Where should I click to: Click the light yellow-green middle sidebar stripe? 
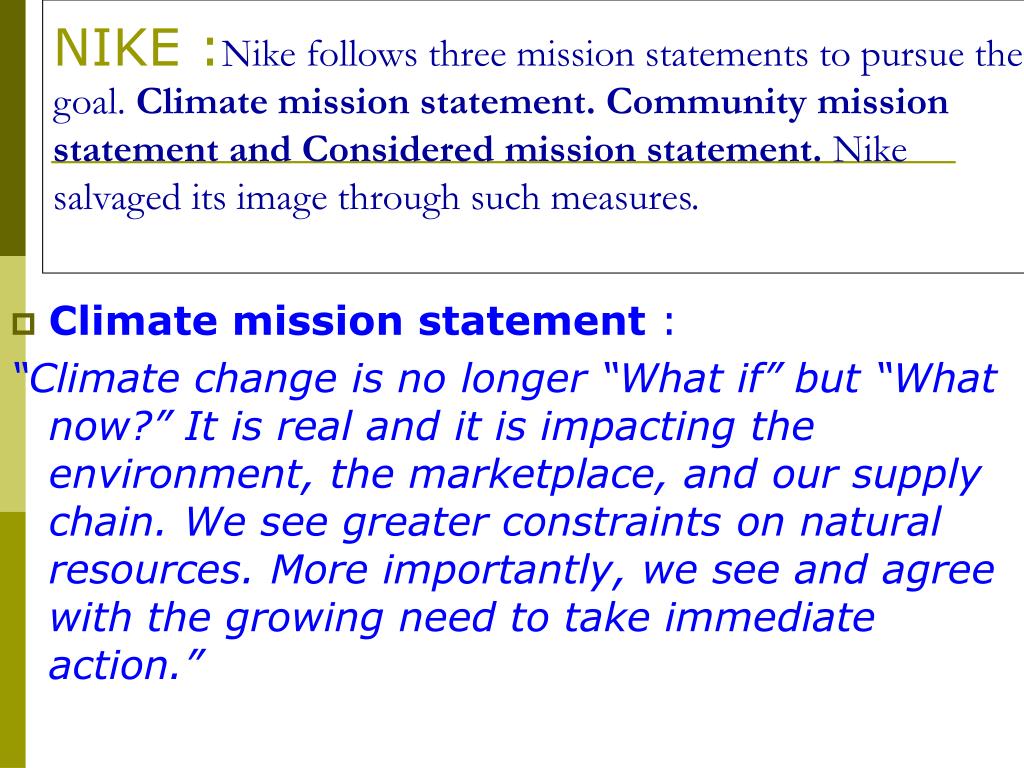[12, 384]
